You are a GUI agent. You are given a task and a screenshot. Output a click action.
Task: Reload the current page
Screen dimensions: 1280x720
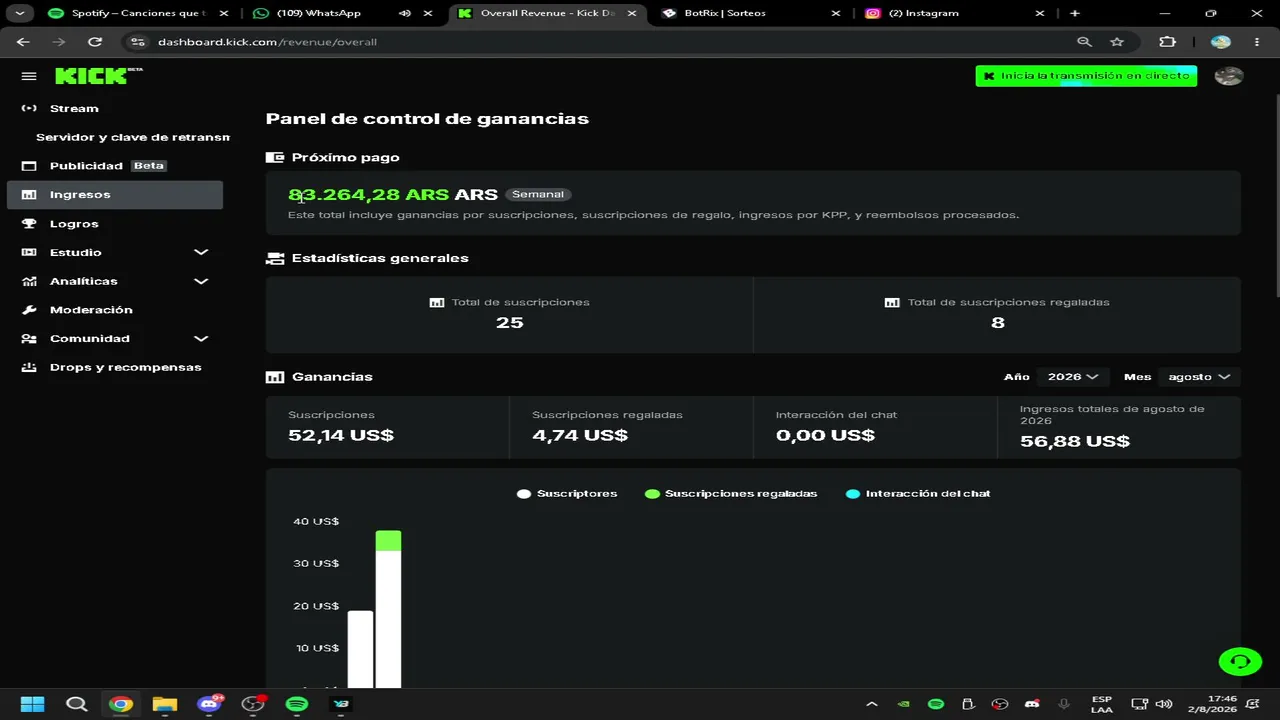(95, 42)
